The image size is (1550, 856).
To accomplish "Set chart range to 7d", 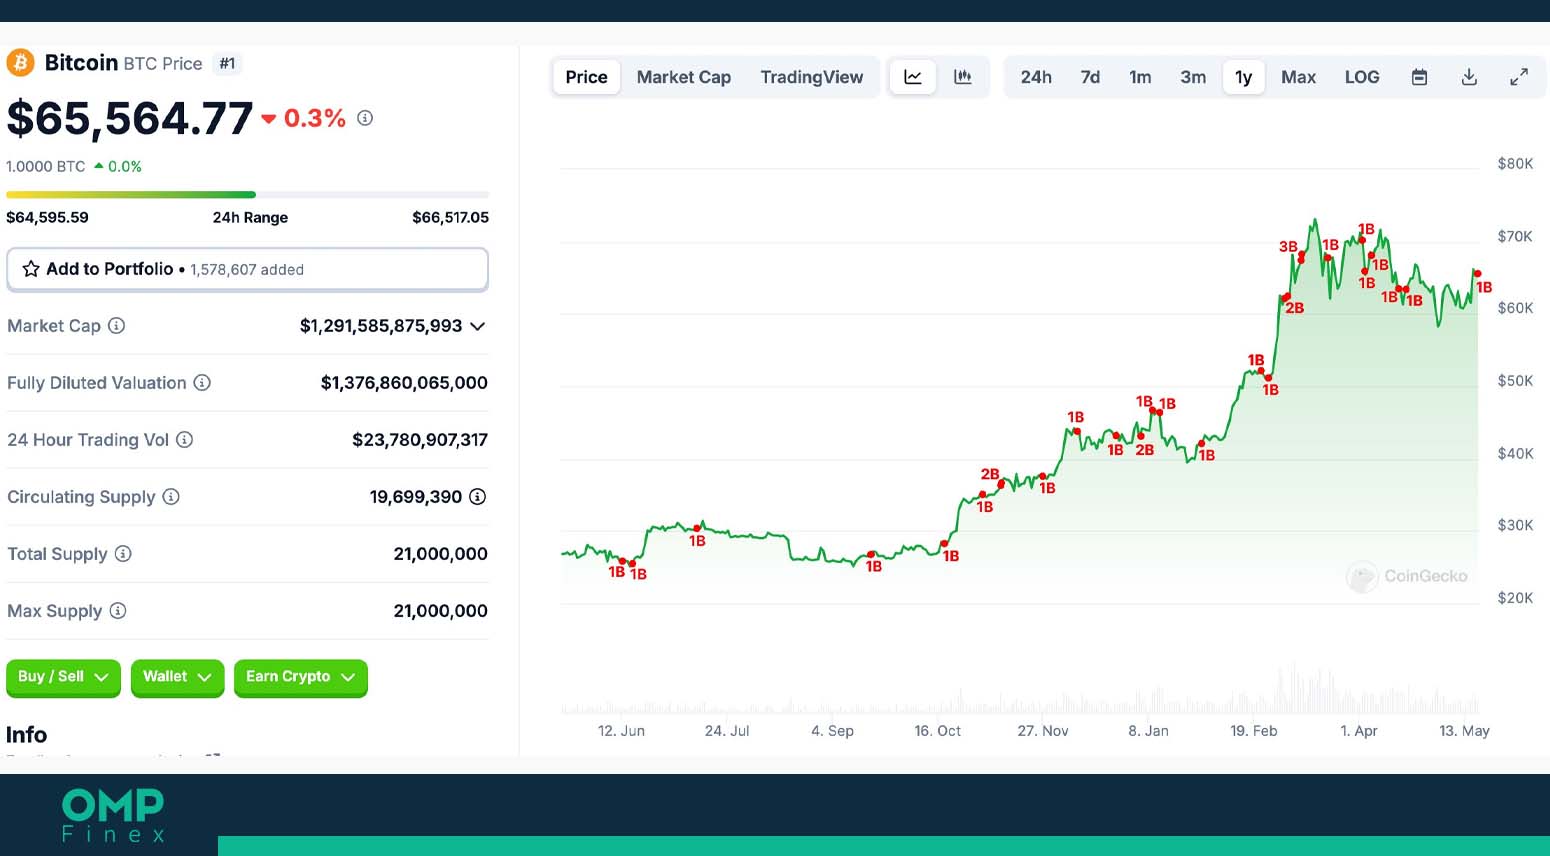I will (x=1090, y=77).
